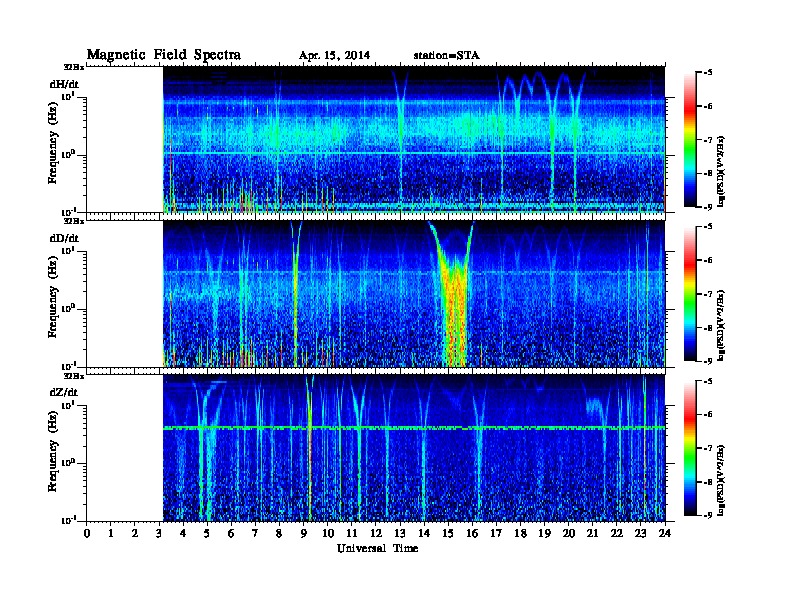
Task: Click the dZ/dt panel label
Action: click(x=64, y=392)
